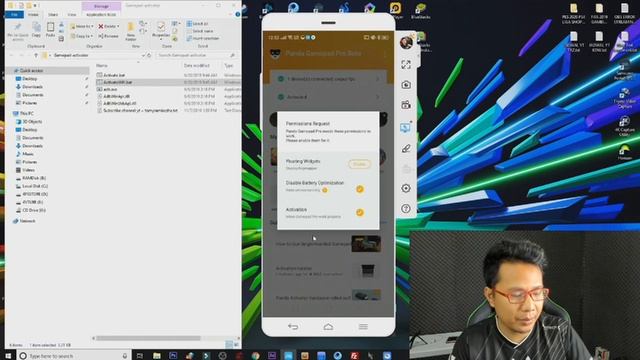Viewport: 640px width, 360px height.
Task: Open the three-dot menu in Panda Gamepad header
Action: point(384,54)
